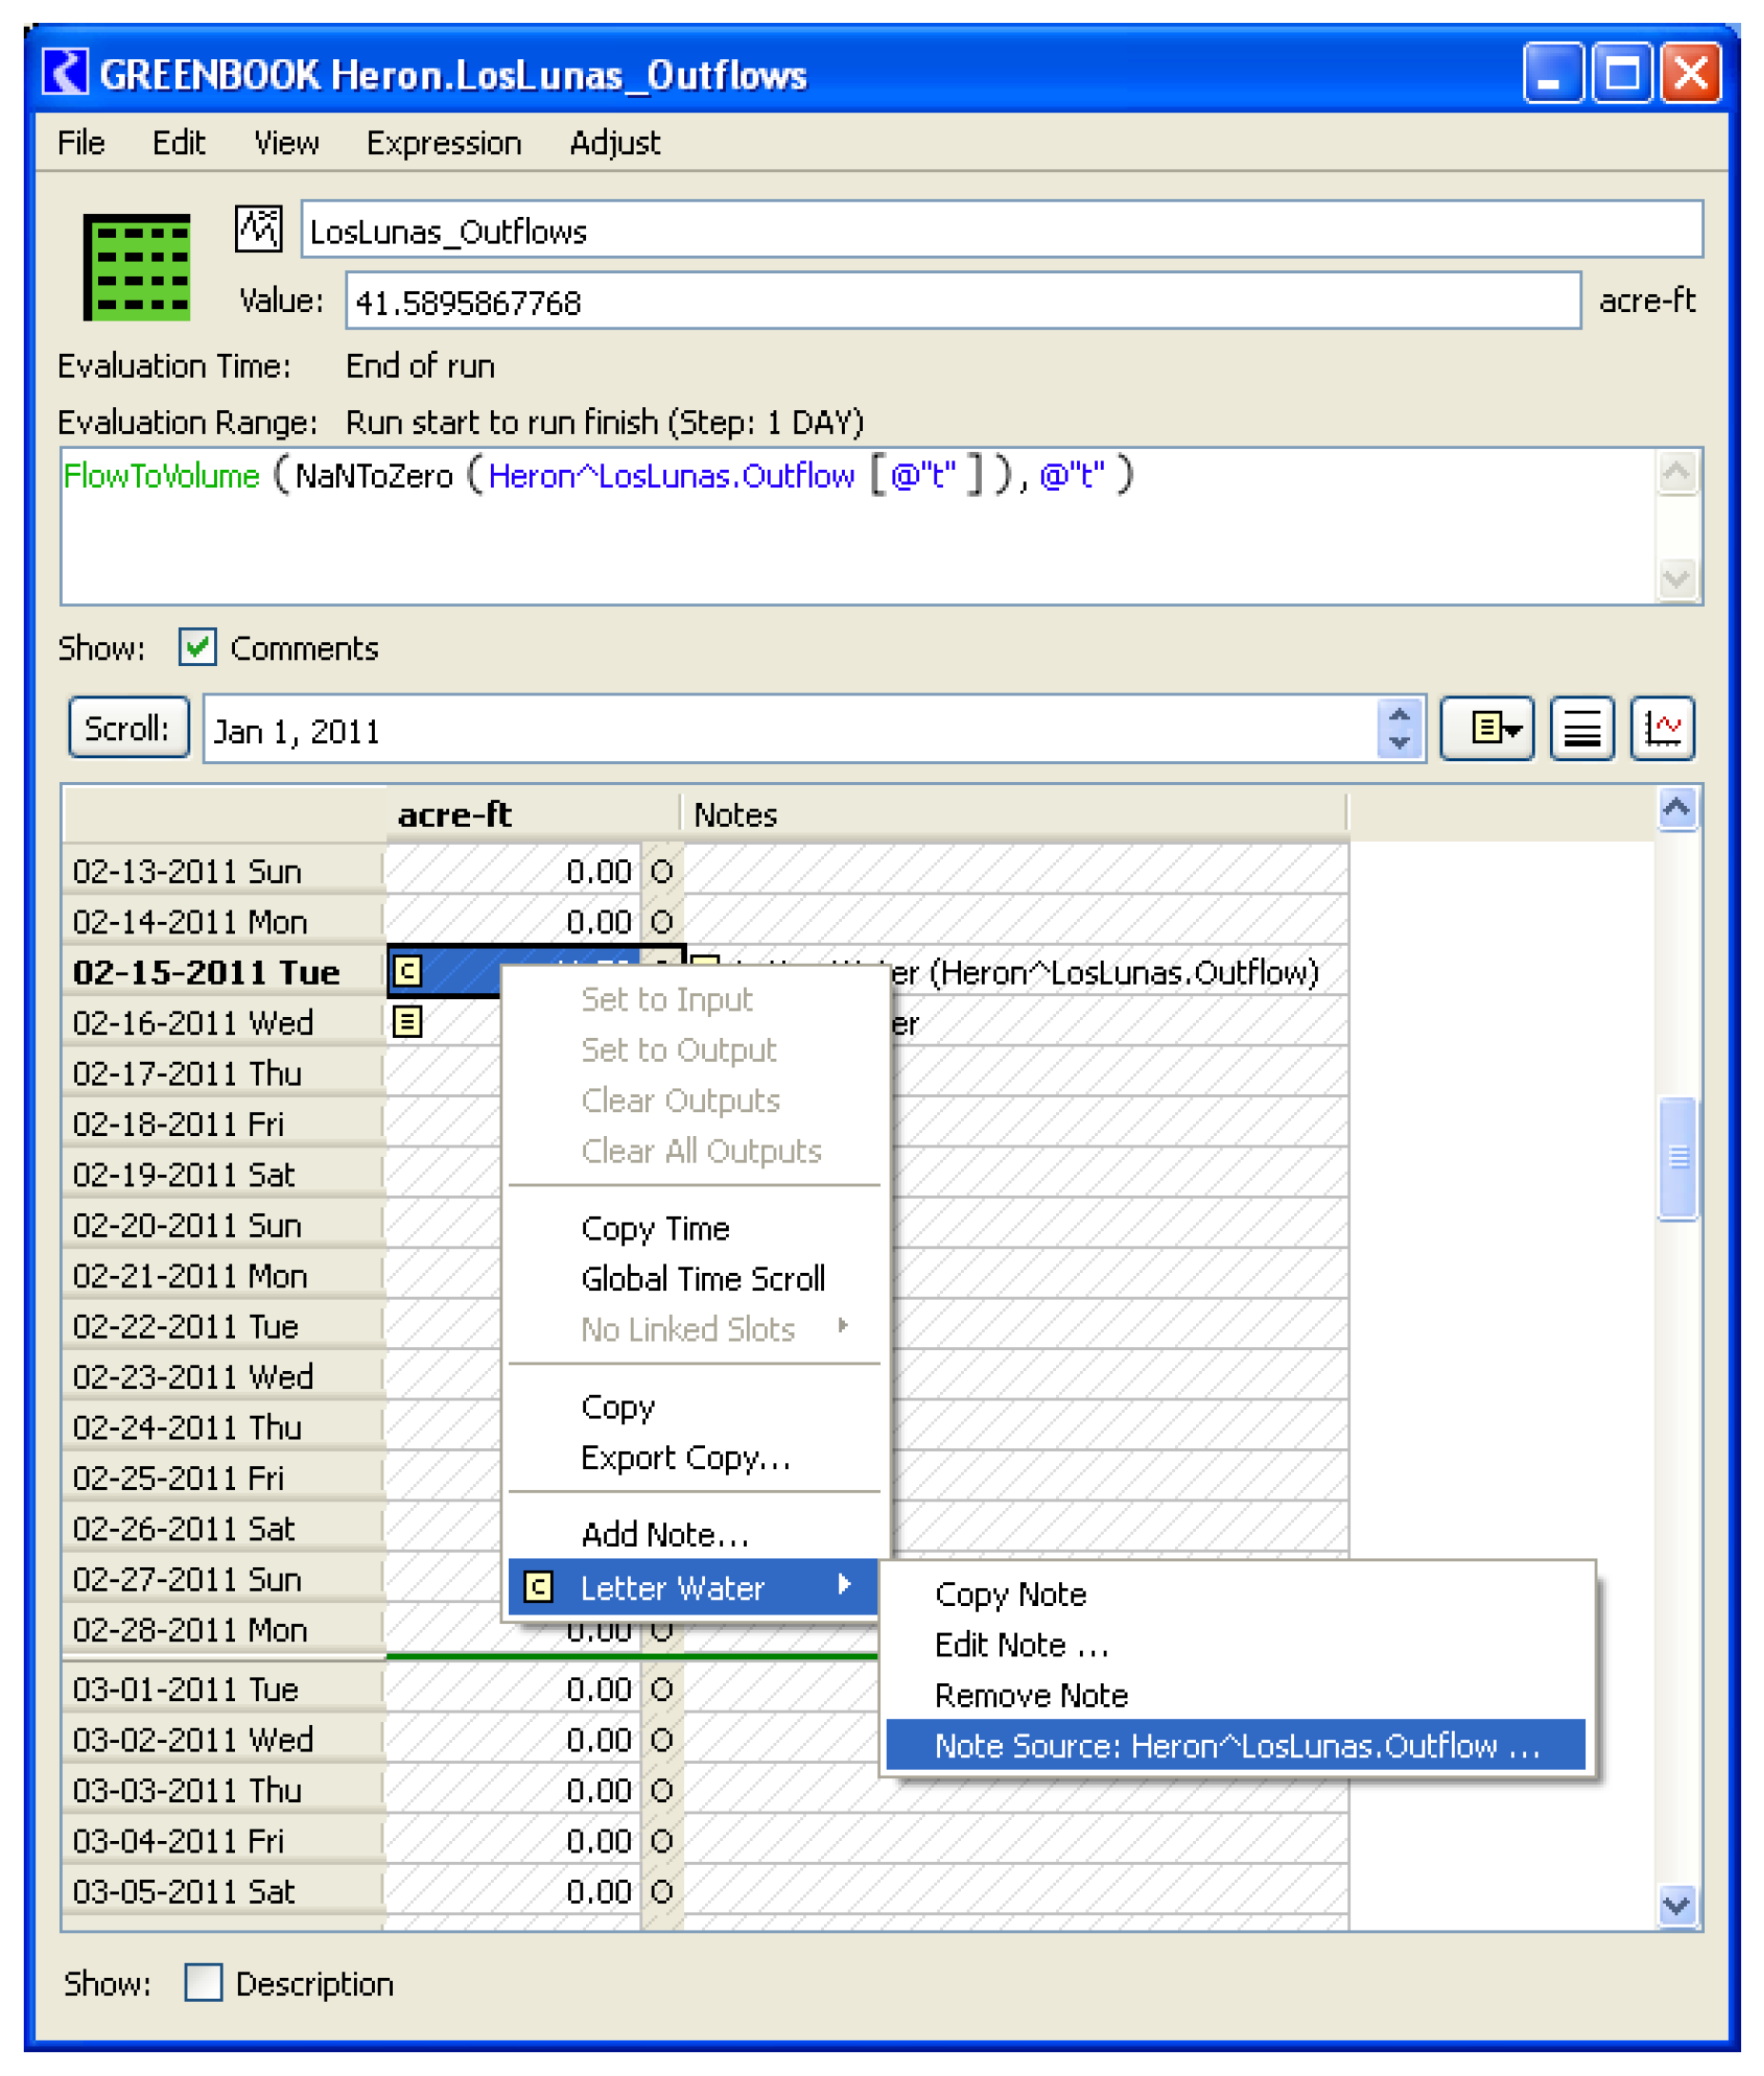Click the plot icon beside the slot name

click(x=258, y=229)
